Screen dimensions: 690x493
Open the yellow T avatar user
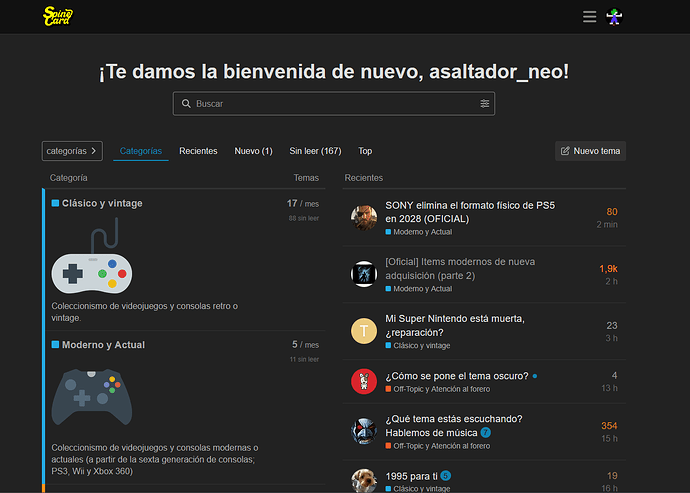[364, 331]
